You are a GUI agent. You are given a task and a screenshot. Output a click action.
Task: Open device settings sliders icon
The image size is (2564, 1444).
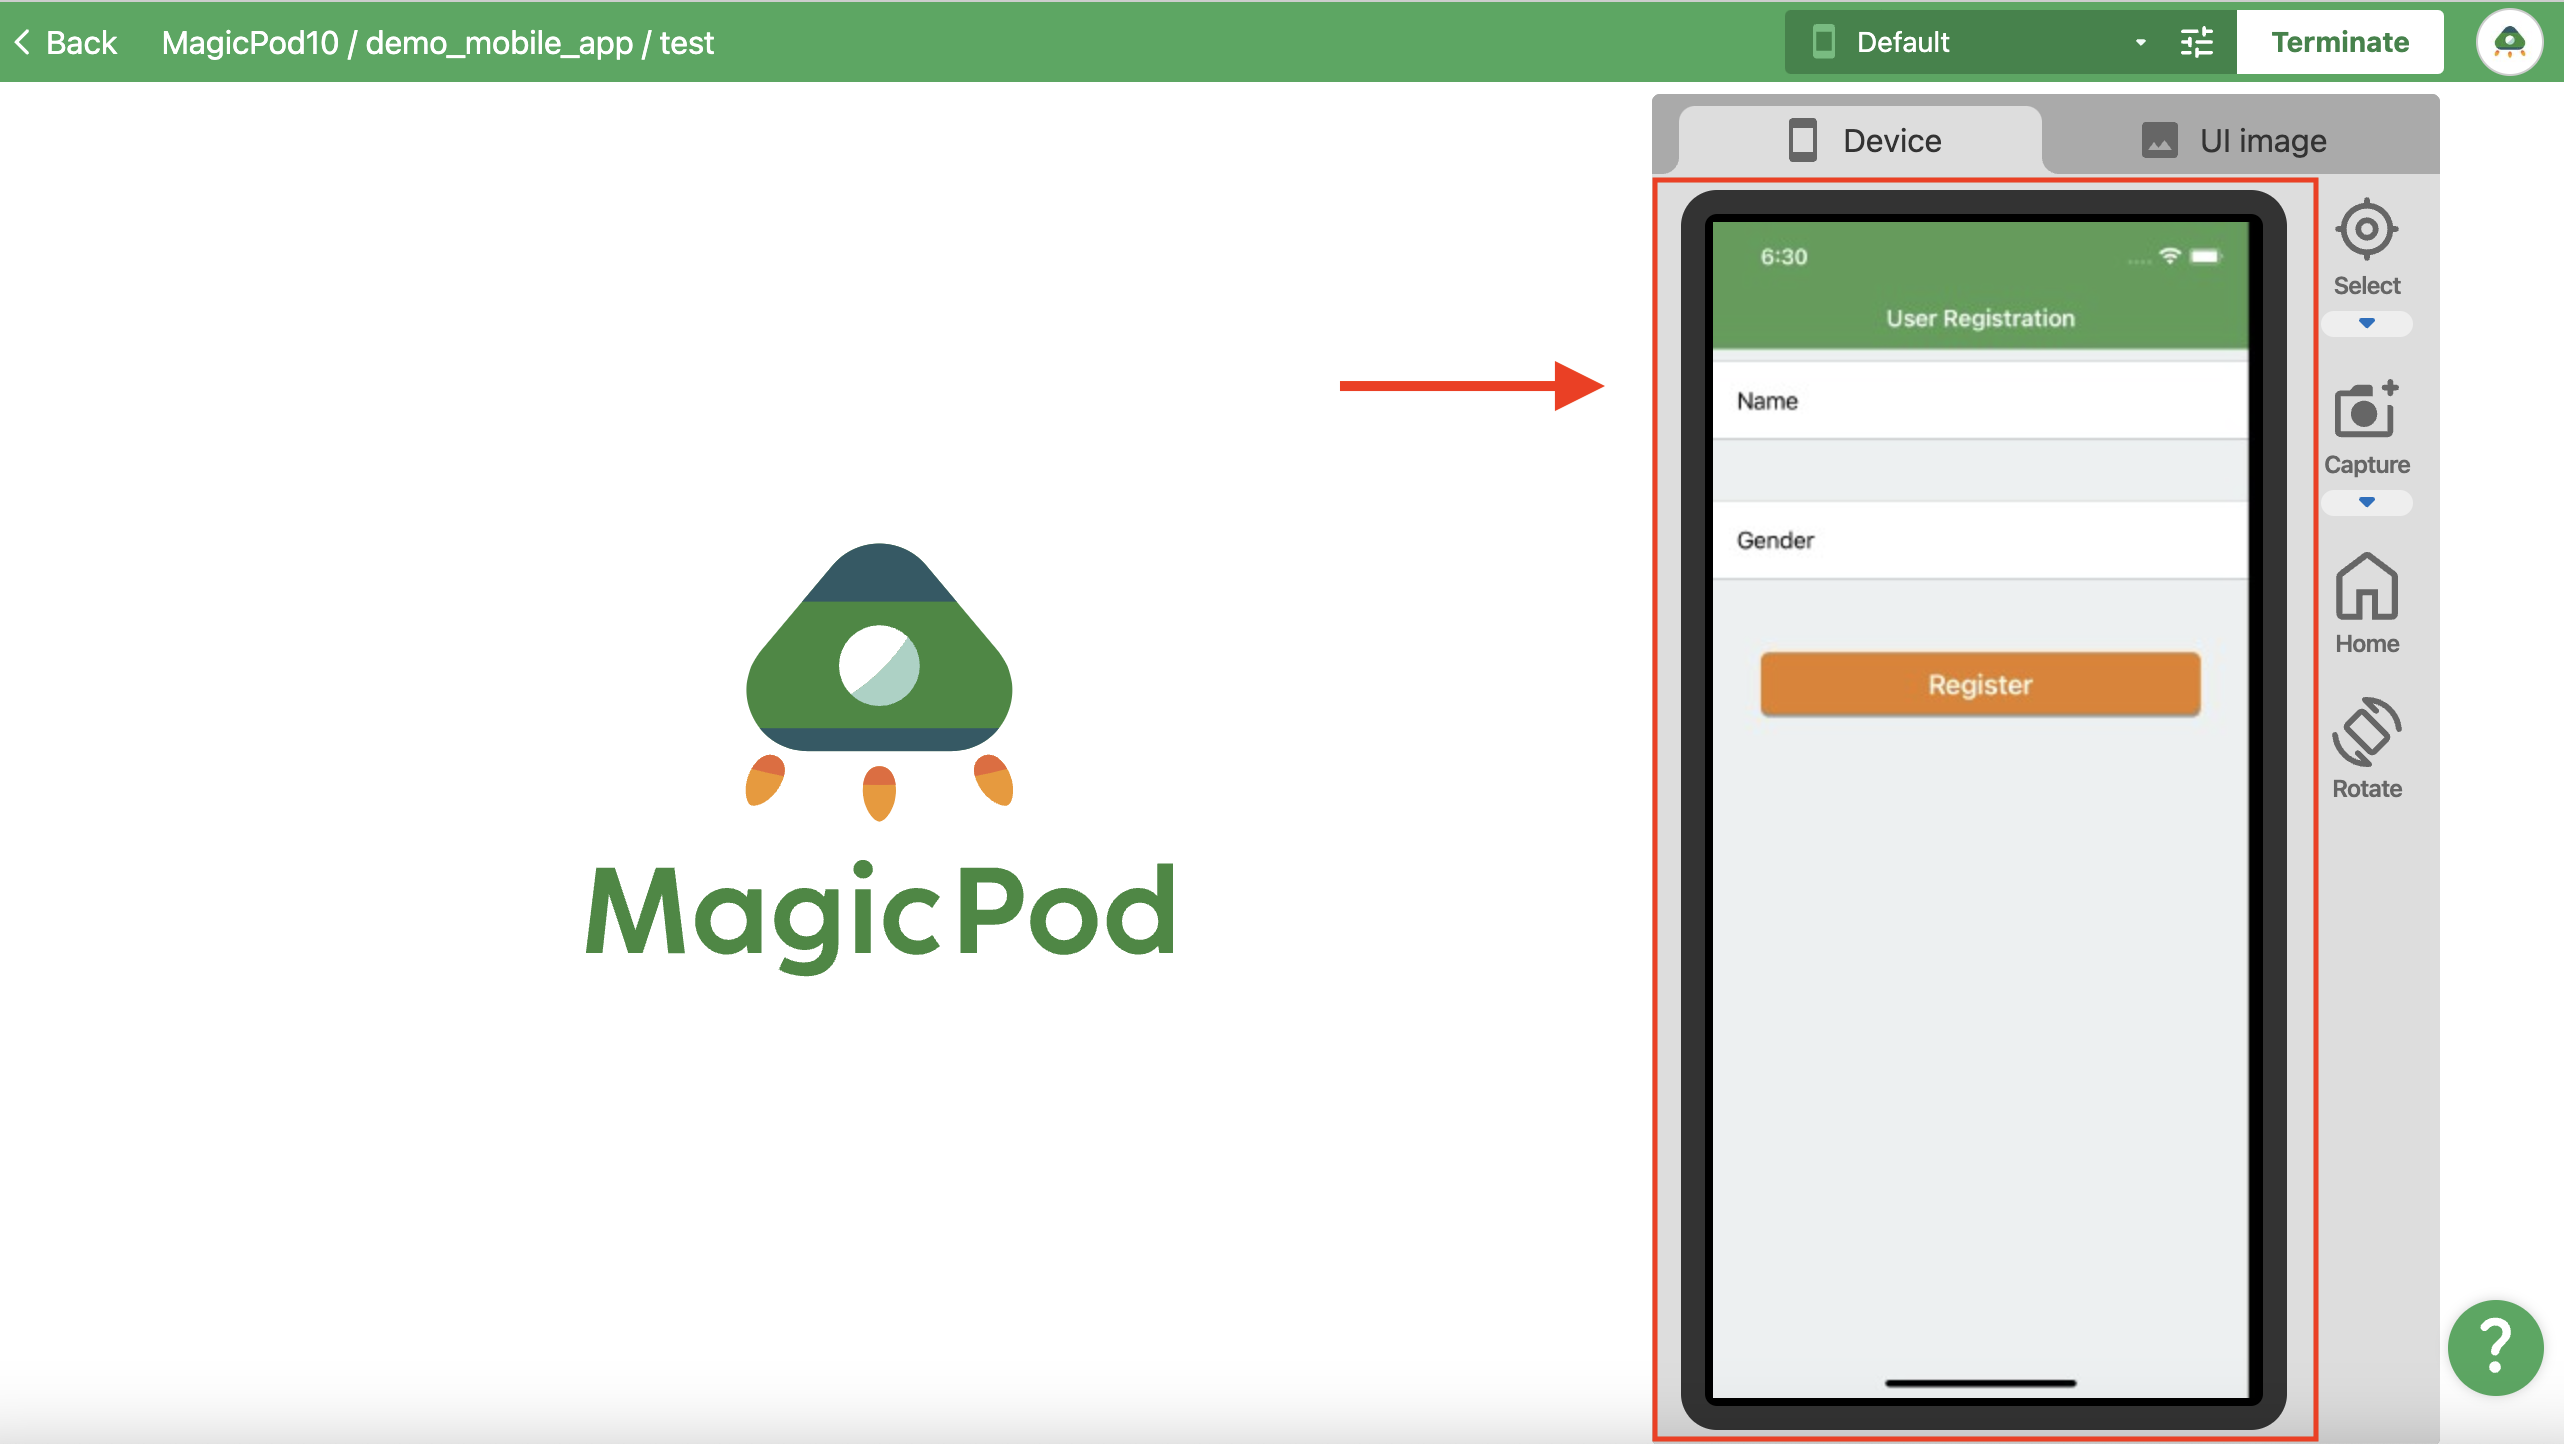point(2197,42)
